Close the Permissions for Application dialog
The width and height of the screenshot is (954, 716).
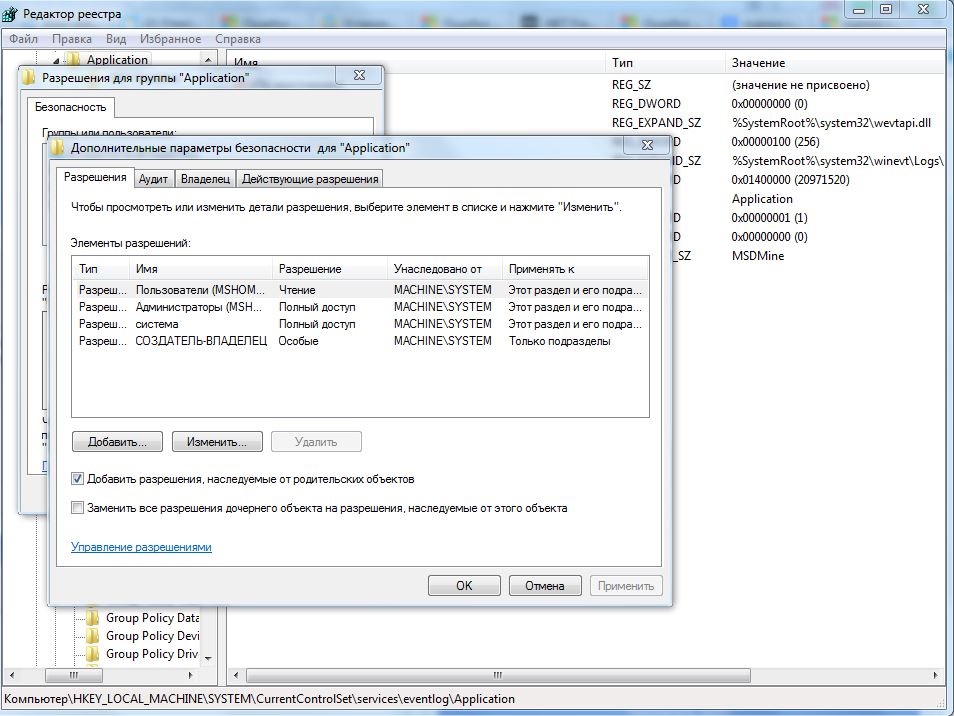pos(359,75)
